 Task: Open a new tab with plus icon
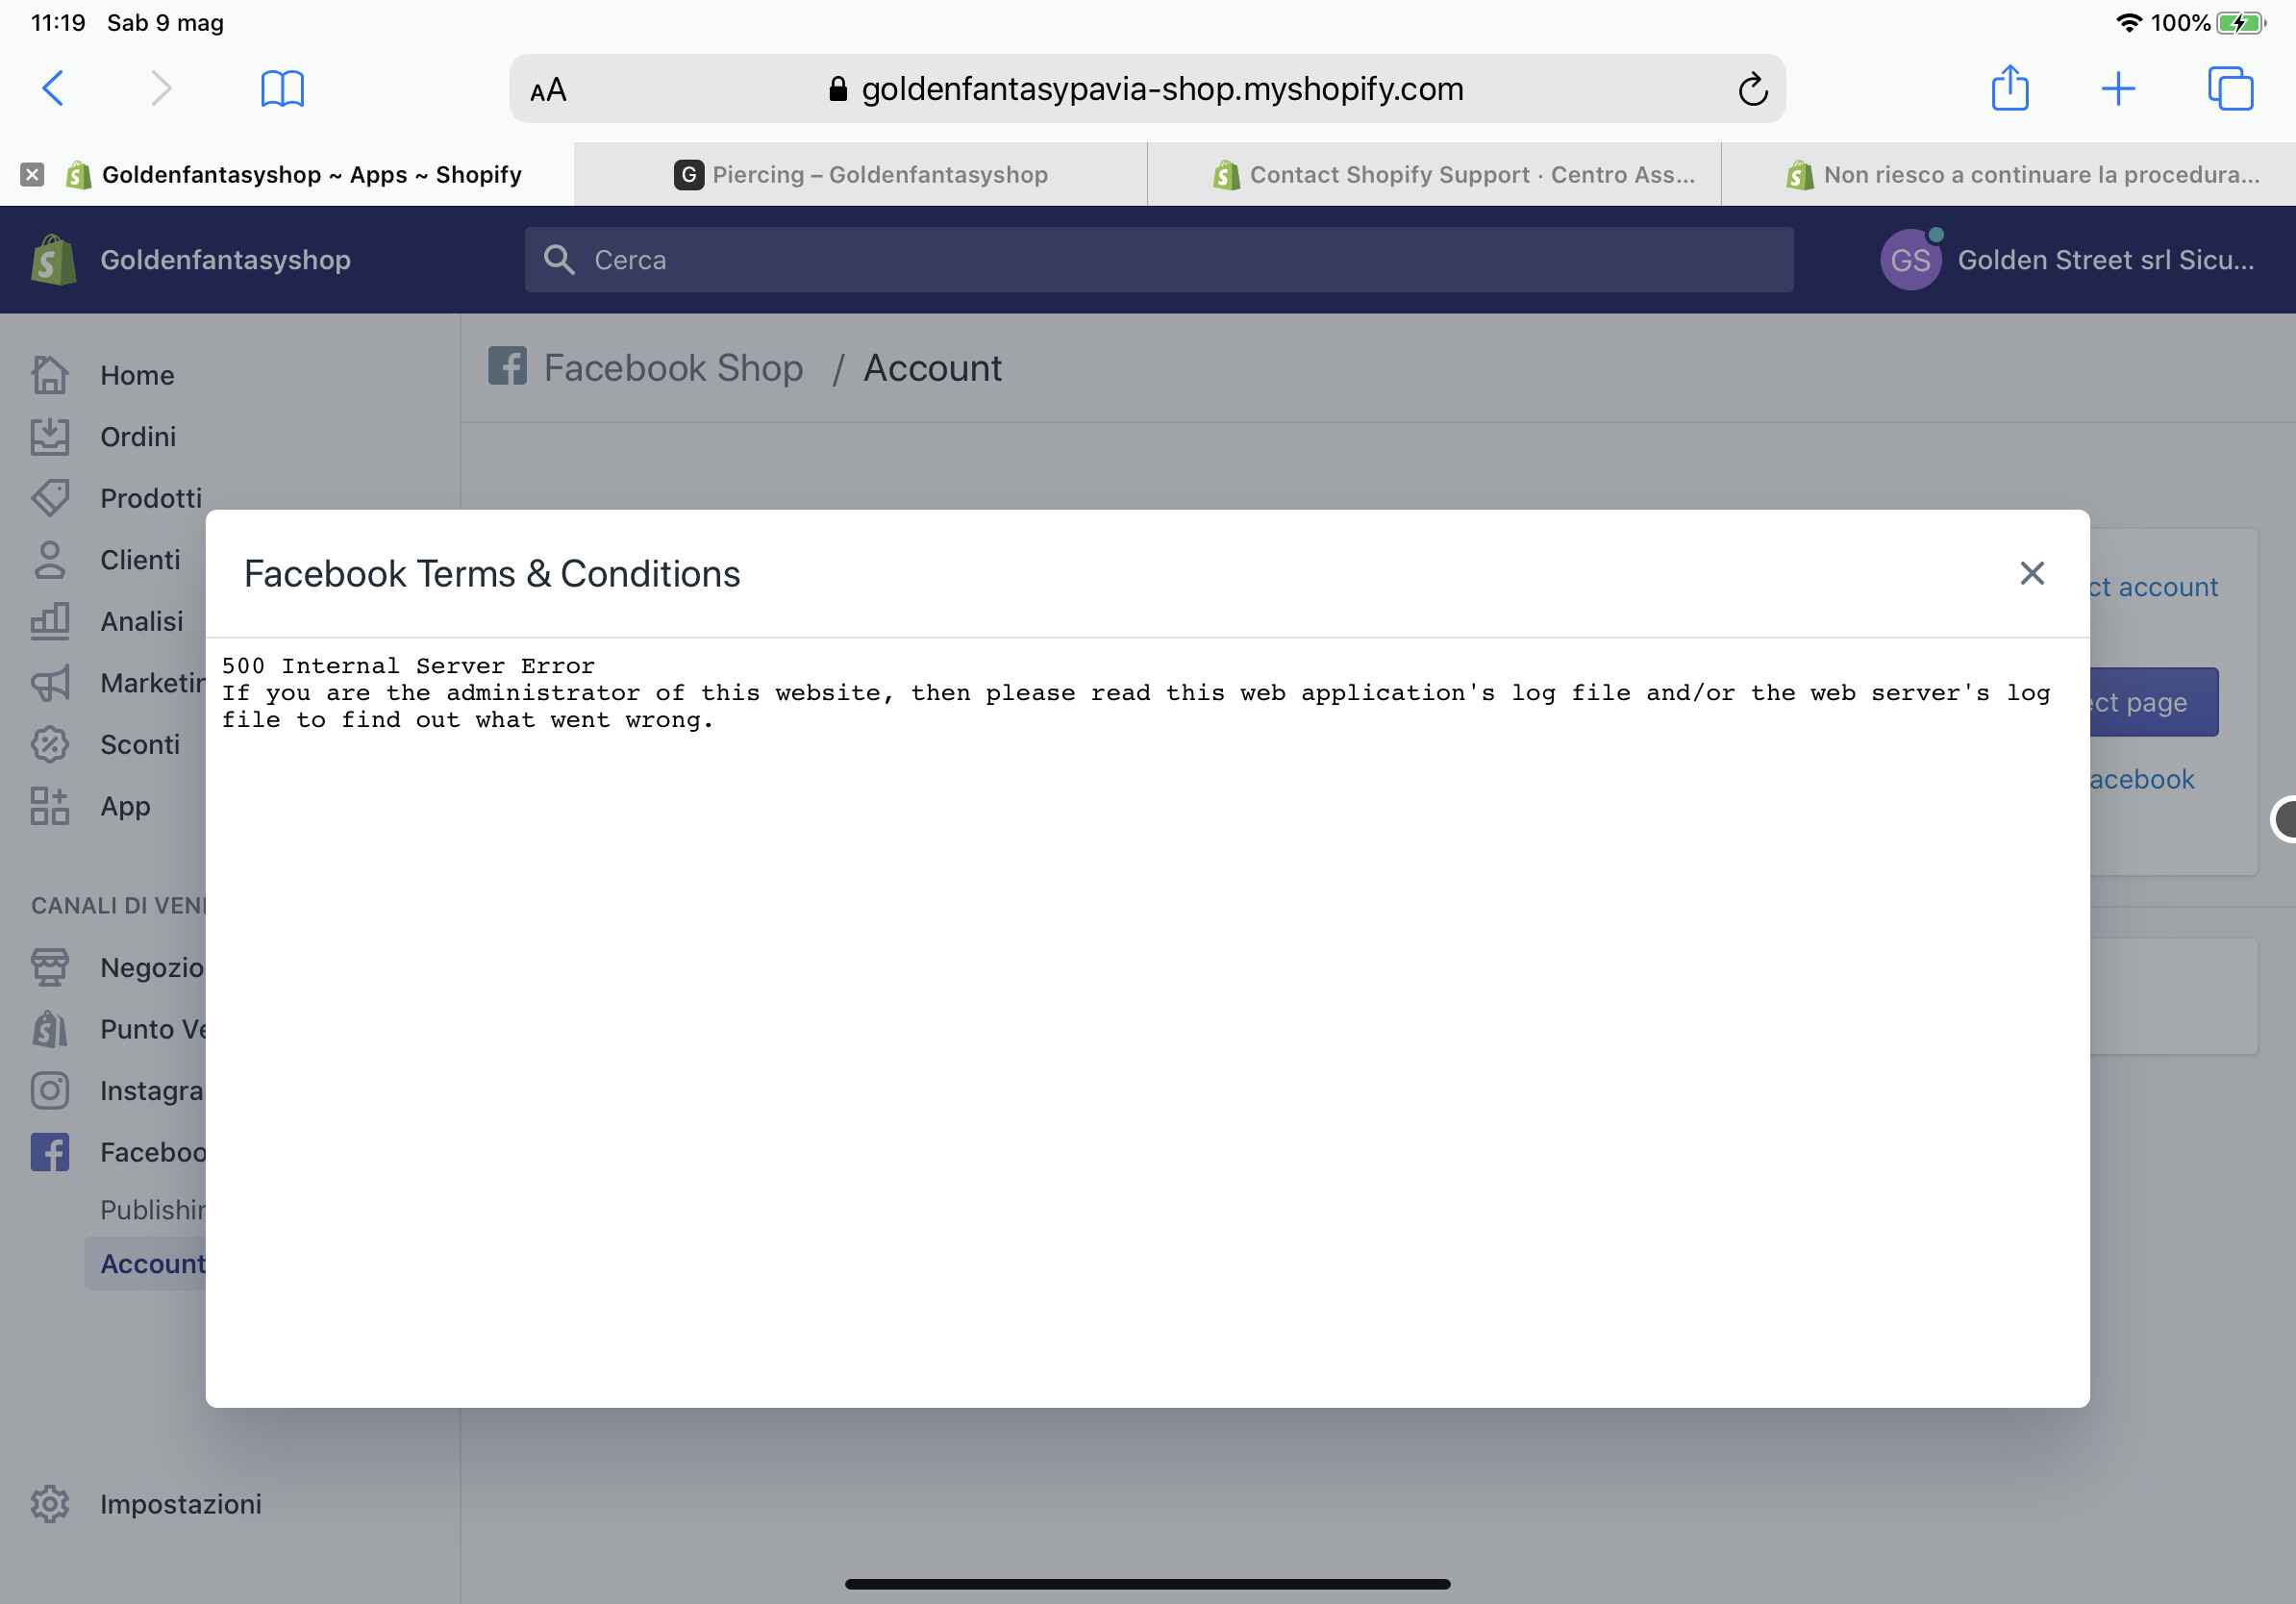(x=2118, y=89)
